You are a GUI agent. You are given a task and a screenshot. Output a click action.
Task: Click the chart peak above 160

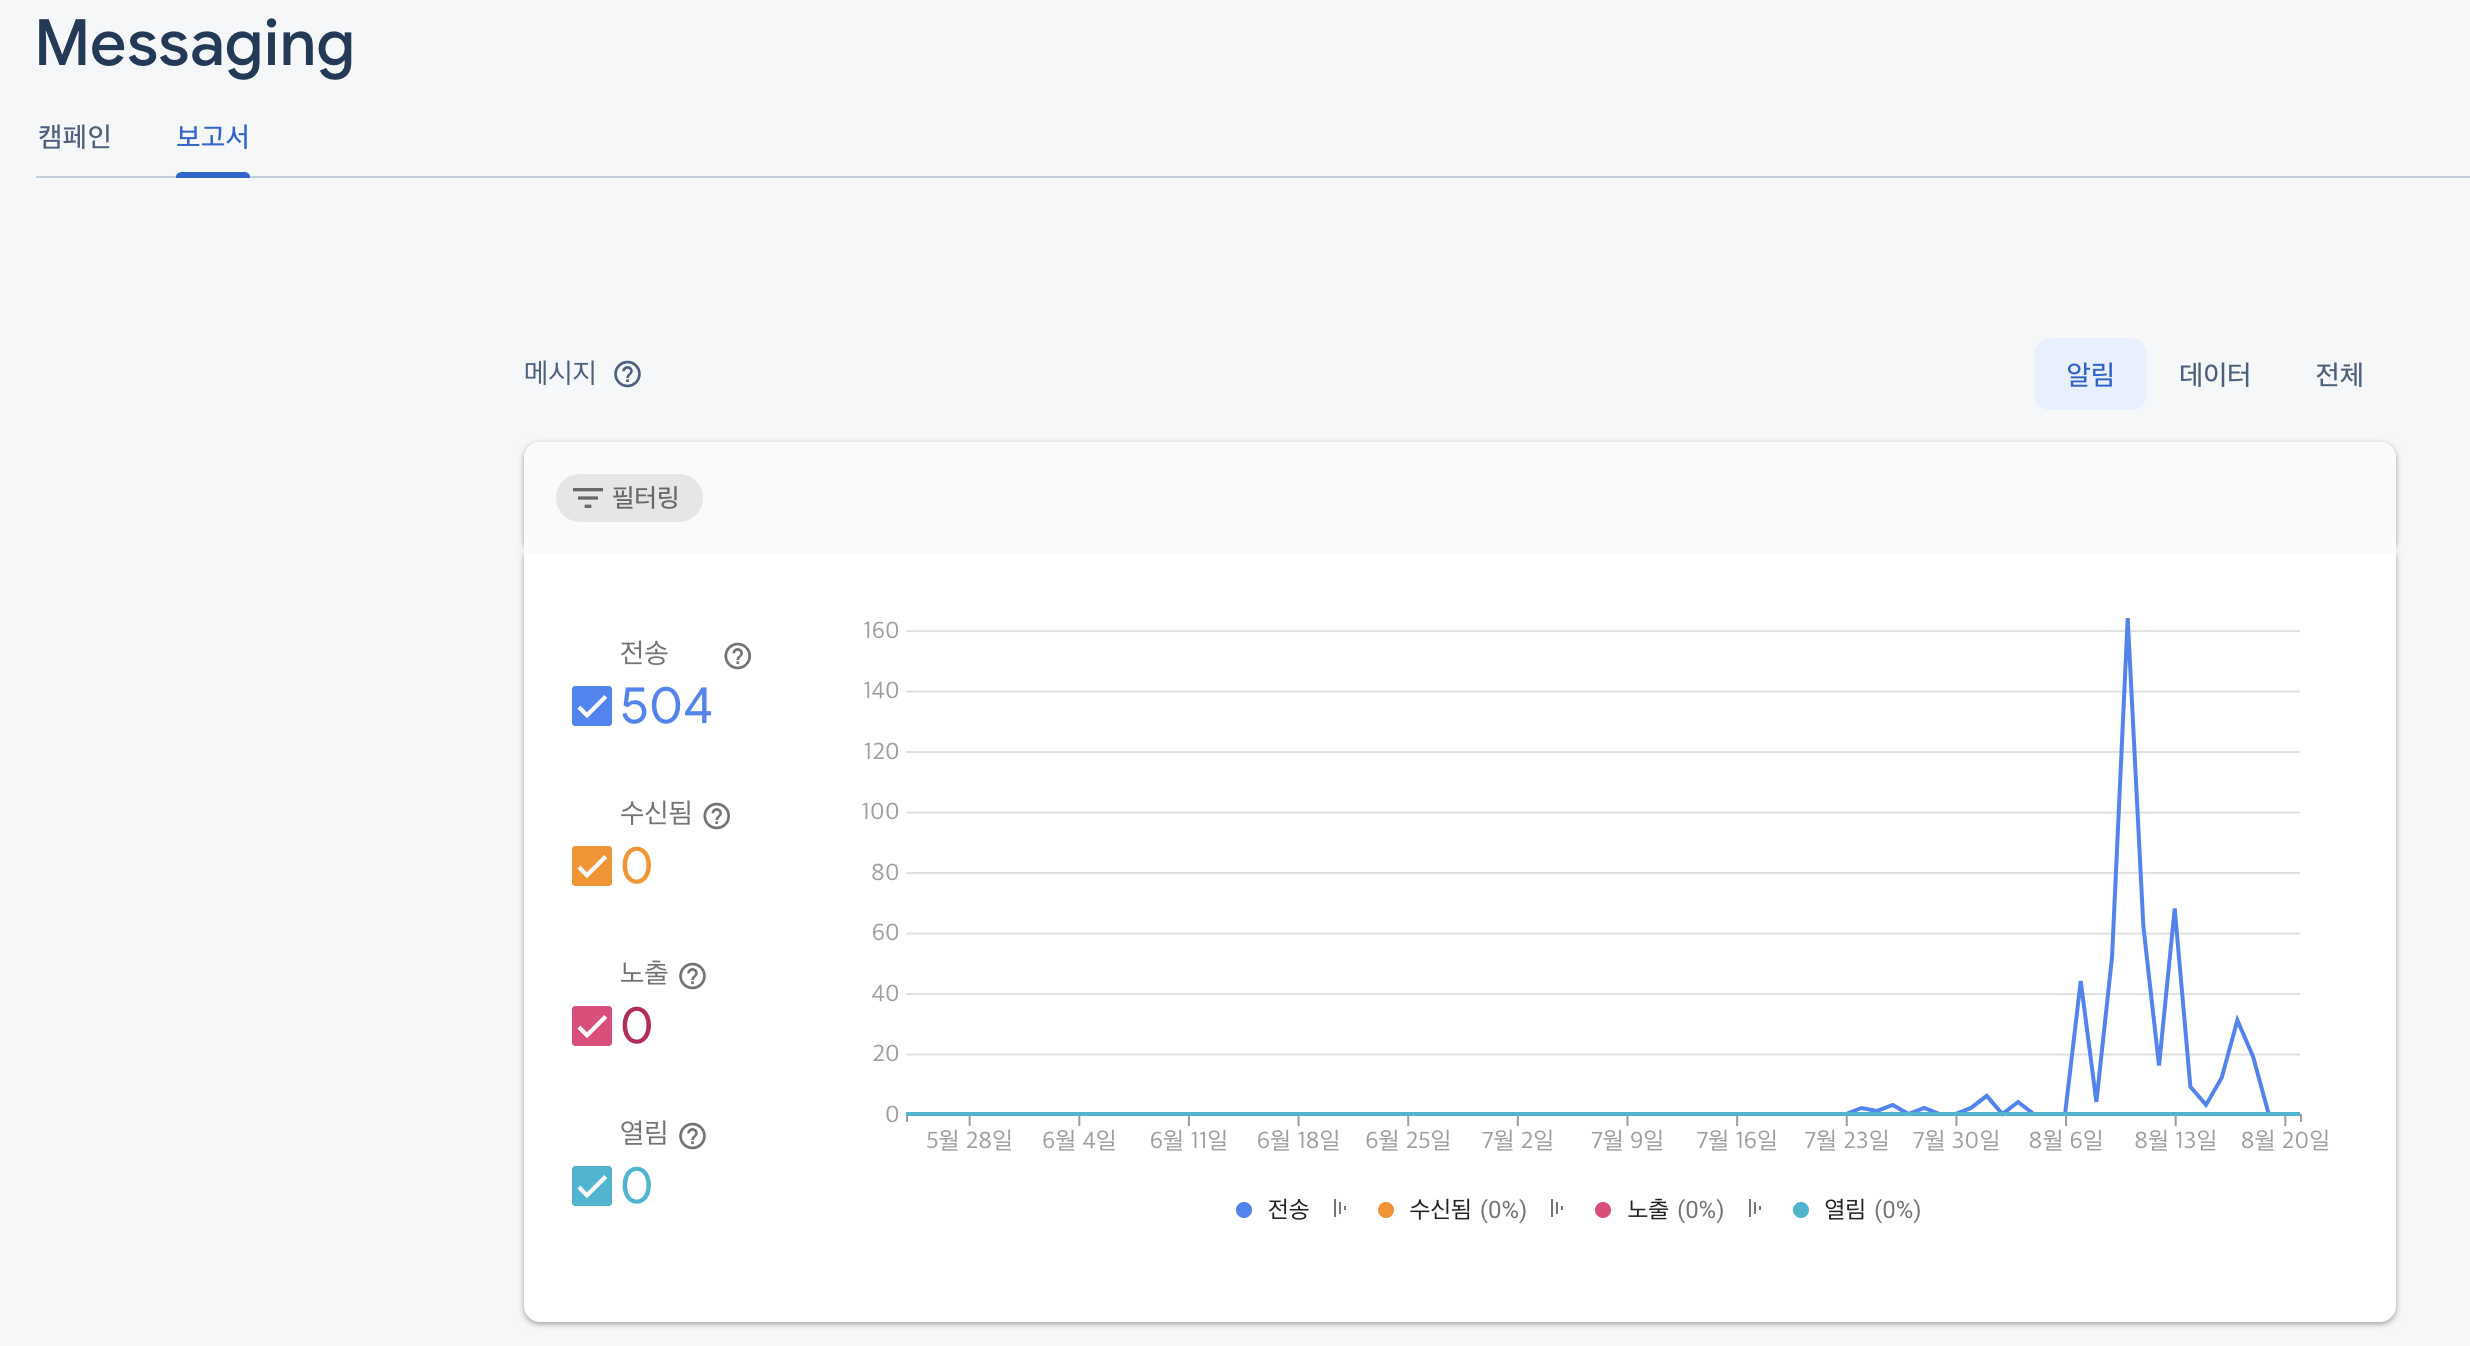click(x=2127, y=621)
